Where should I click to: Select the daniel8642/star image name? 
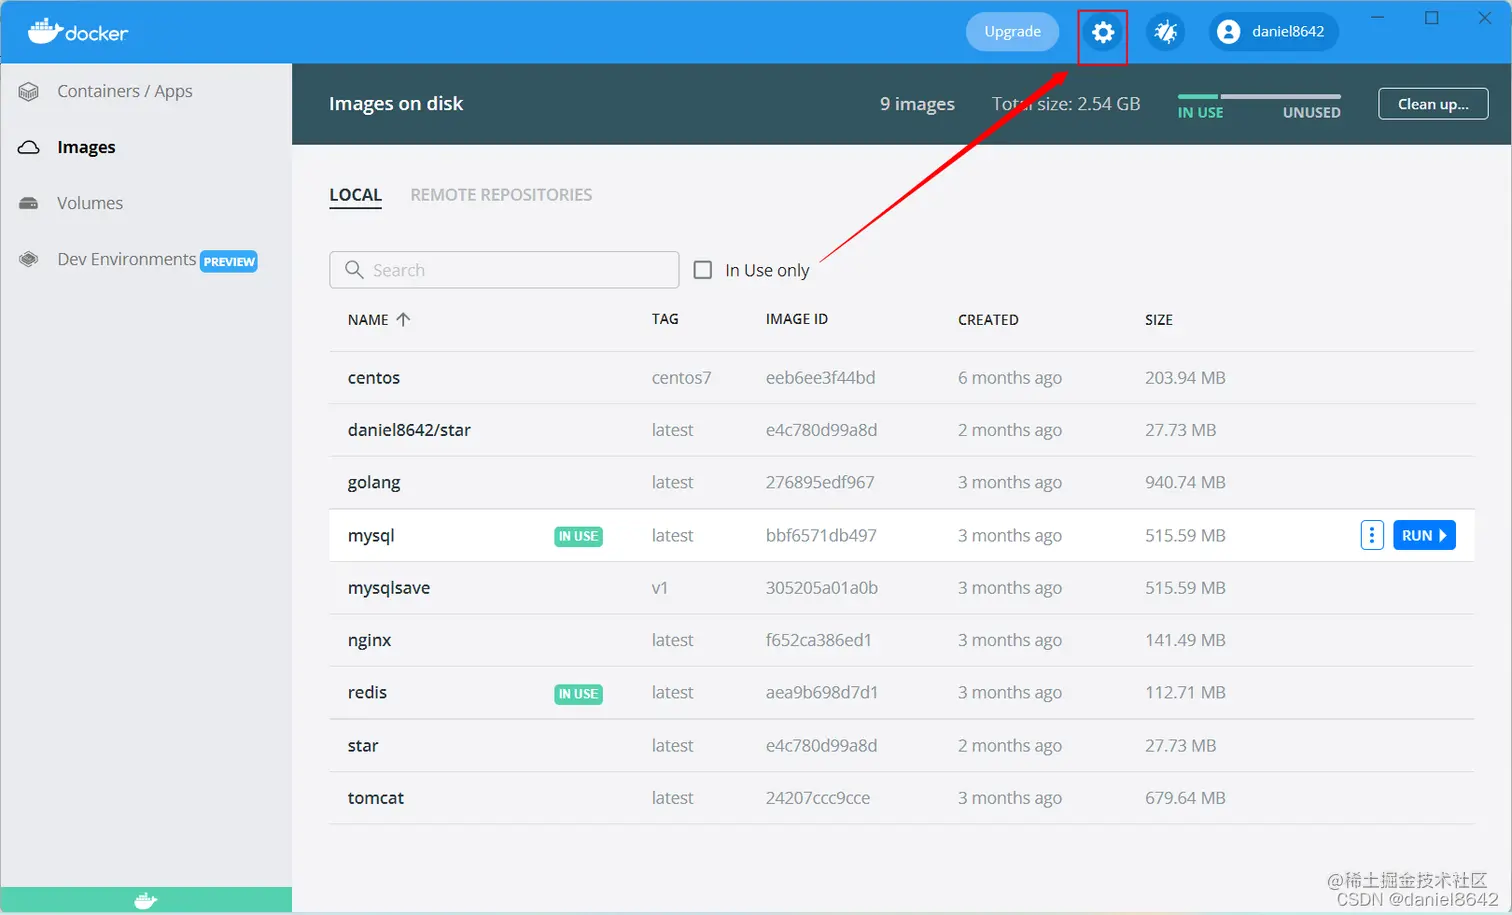(409, 430)
